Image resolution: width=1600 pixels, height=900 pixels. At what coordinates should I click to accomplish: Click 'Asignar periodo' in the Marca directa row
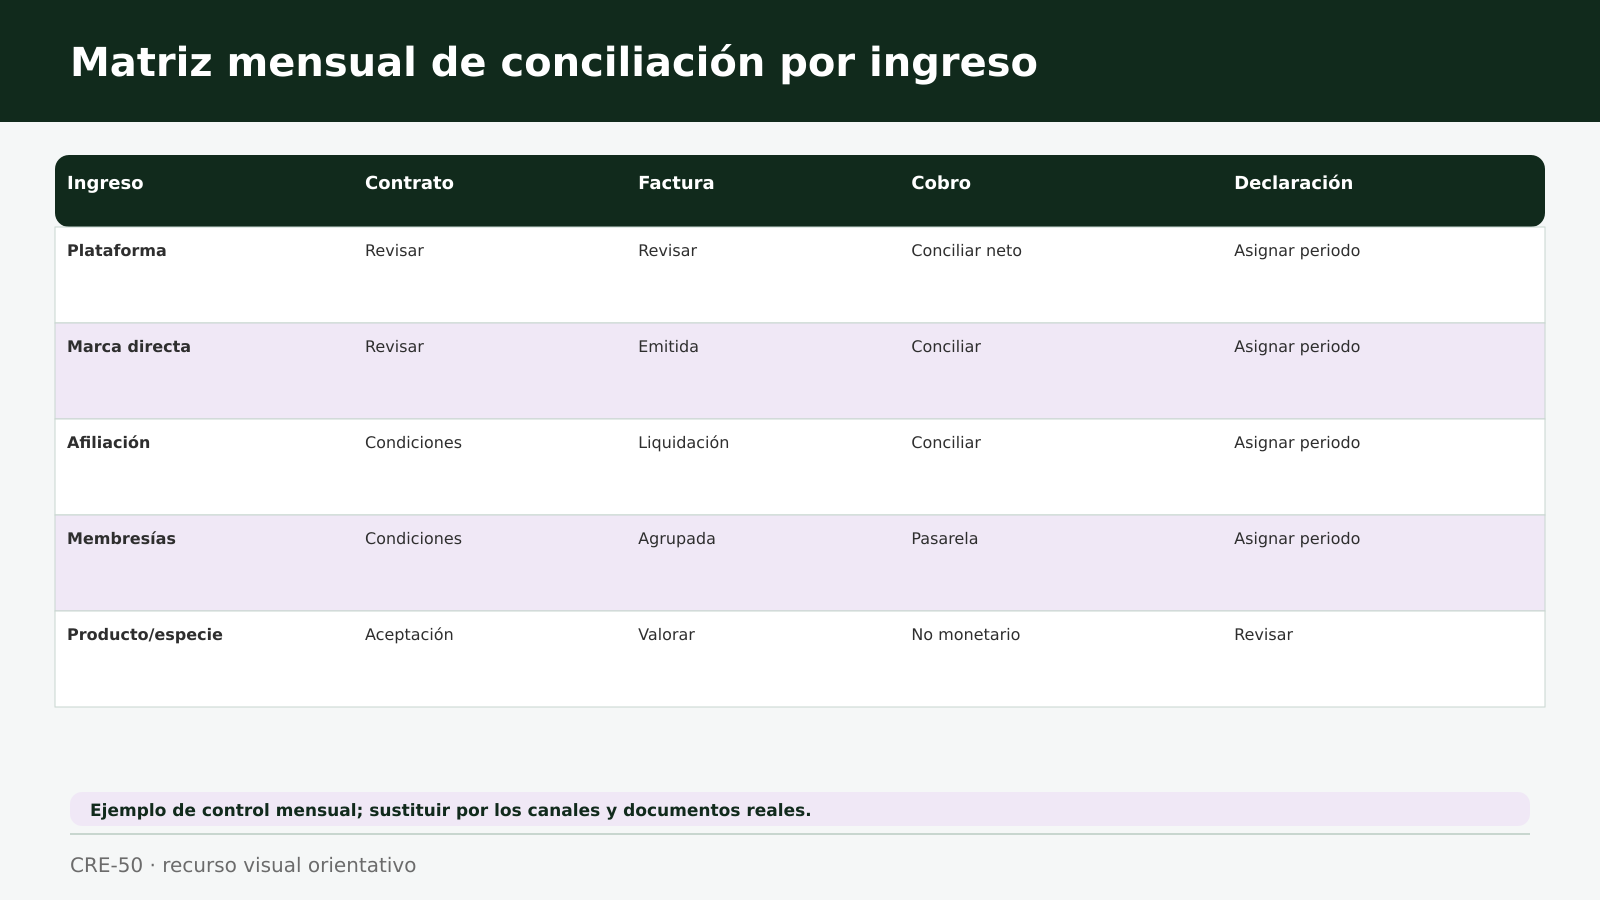[1297, 347]
